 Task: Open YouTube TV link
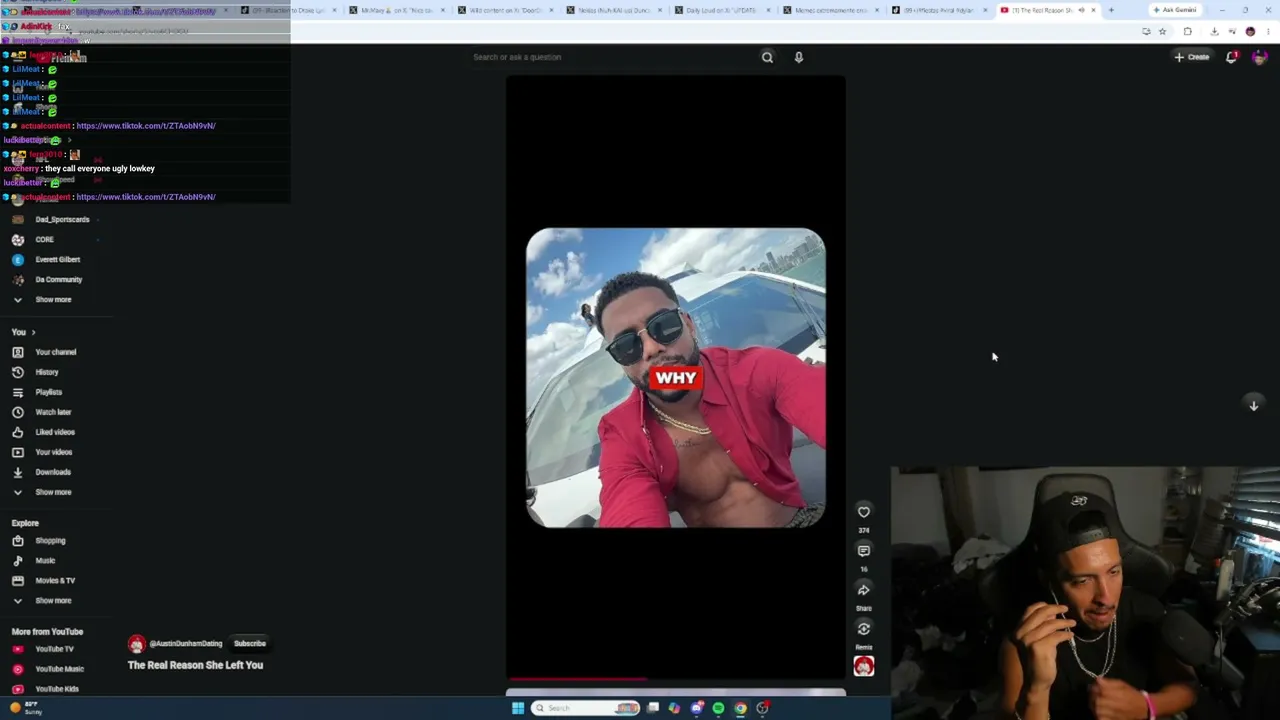point(56,649)
